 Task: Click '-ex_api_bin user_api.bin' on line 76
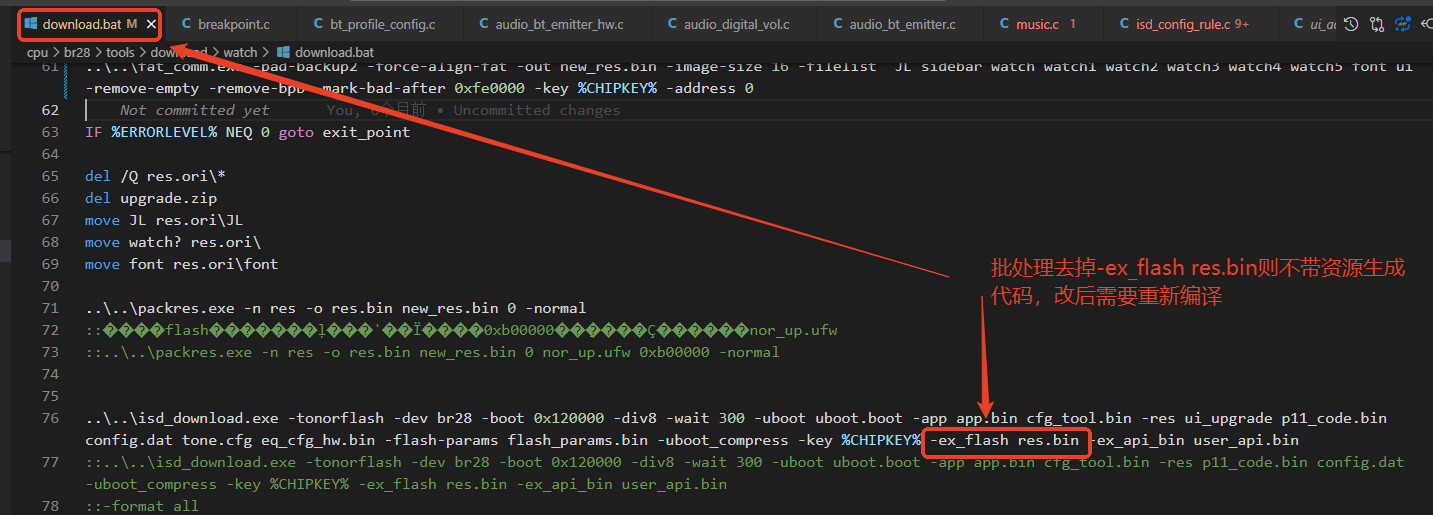point(1195,440)
